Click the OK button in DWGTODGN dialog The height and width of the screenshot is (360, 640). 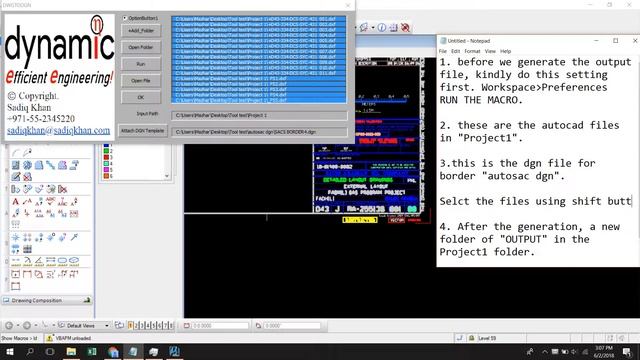pos(141,97)
